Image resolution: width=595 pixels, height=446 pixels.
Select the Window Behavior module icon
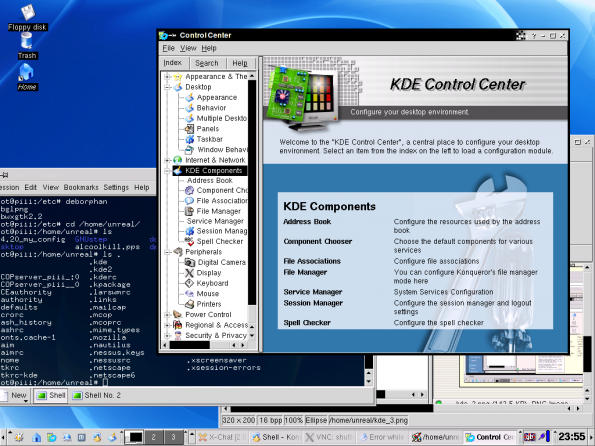click(189, 150)
